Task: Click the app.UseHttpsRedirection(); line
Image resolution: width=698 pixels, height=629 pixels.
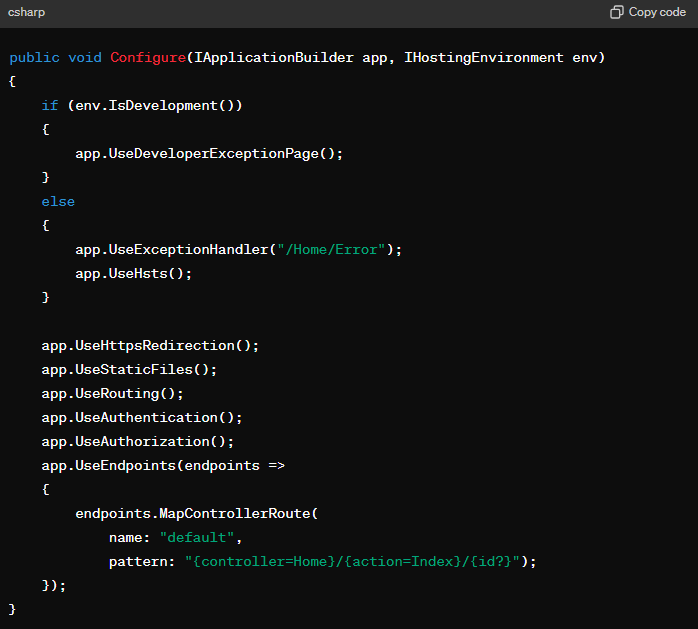Action: pos(150,346)
